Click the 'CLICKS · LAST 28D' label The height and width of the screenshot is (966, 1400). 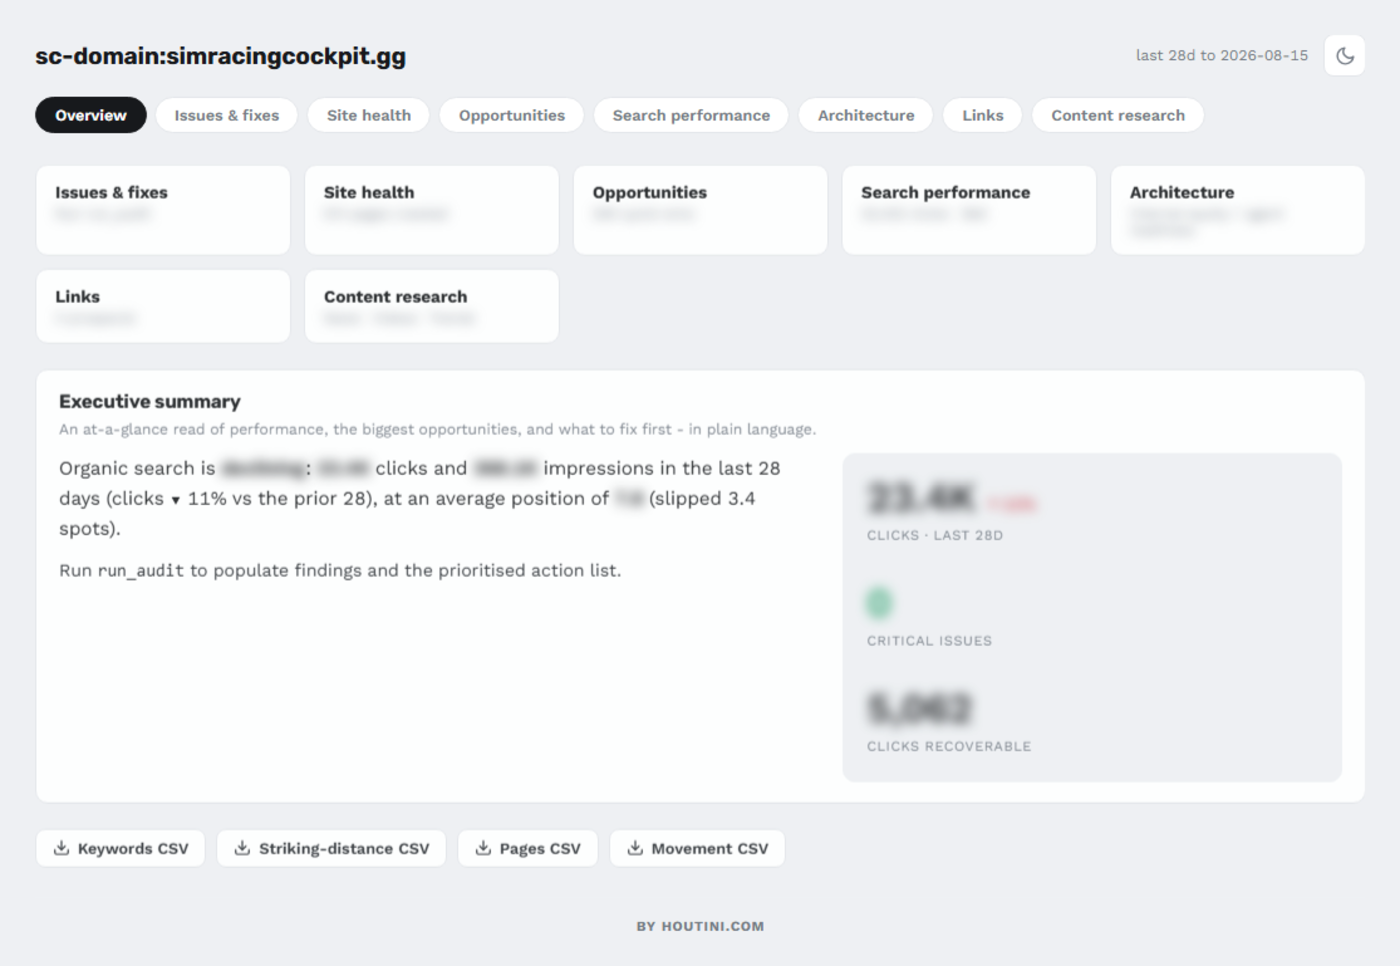pos(935,535)
